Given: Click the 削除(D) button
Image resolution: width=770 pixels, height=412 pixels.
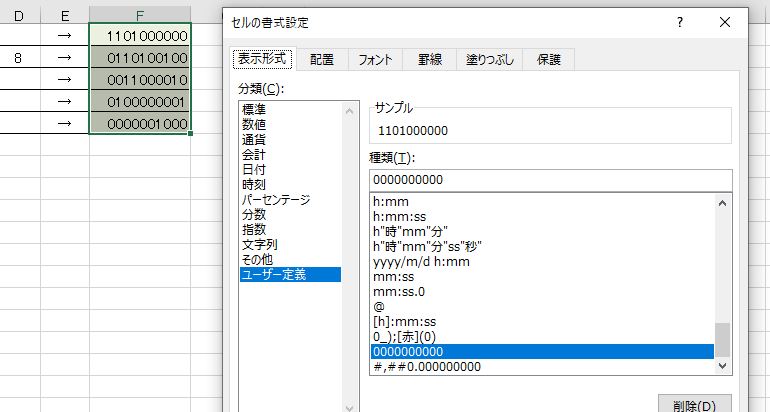Looking at the screenshot, I should pos(694,405).
